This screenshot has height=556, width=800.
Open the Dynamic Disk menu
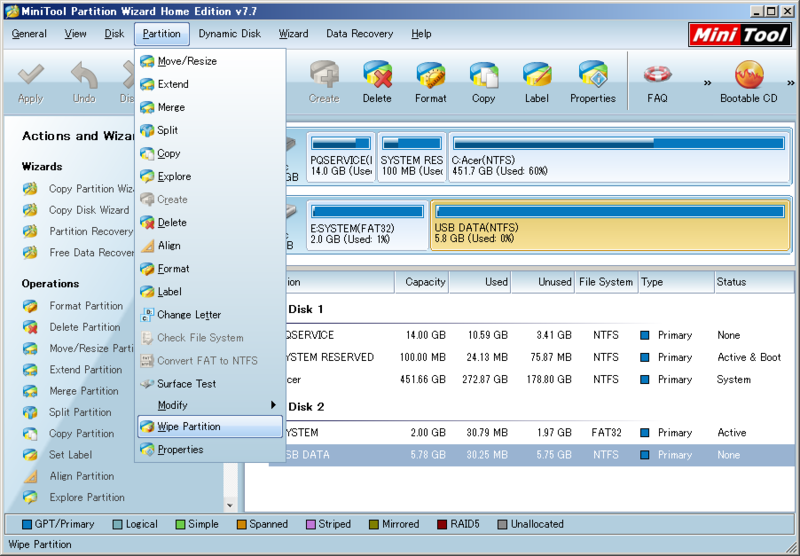(230, 34)
